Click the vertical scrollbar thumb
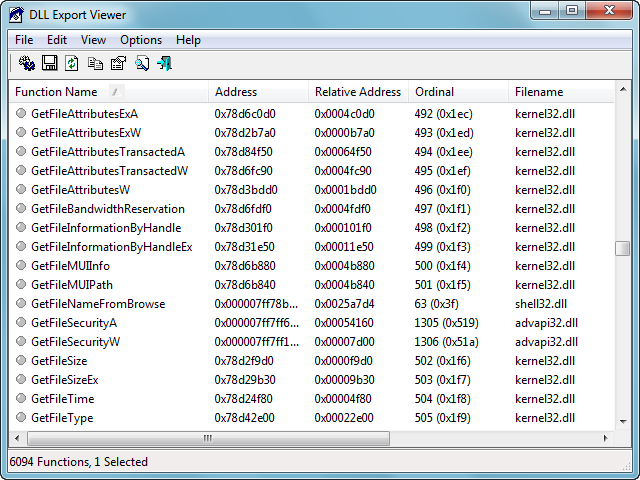 point(623,249)
